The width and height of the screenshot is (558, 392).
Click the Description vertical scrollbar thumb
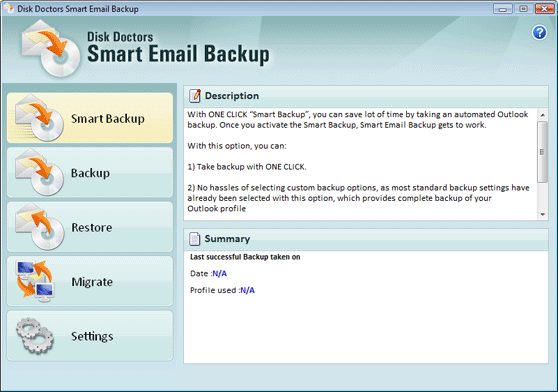[x=543, y=152]
